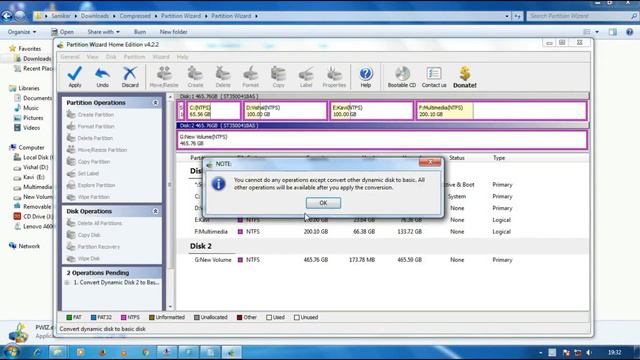Image resolution: width=640 pixels, height=360 pixels.
Task: Click the Move/Resize toolbar icon
Action: [x=164, y=74]
